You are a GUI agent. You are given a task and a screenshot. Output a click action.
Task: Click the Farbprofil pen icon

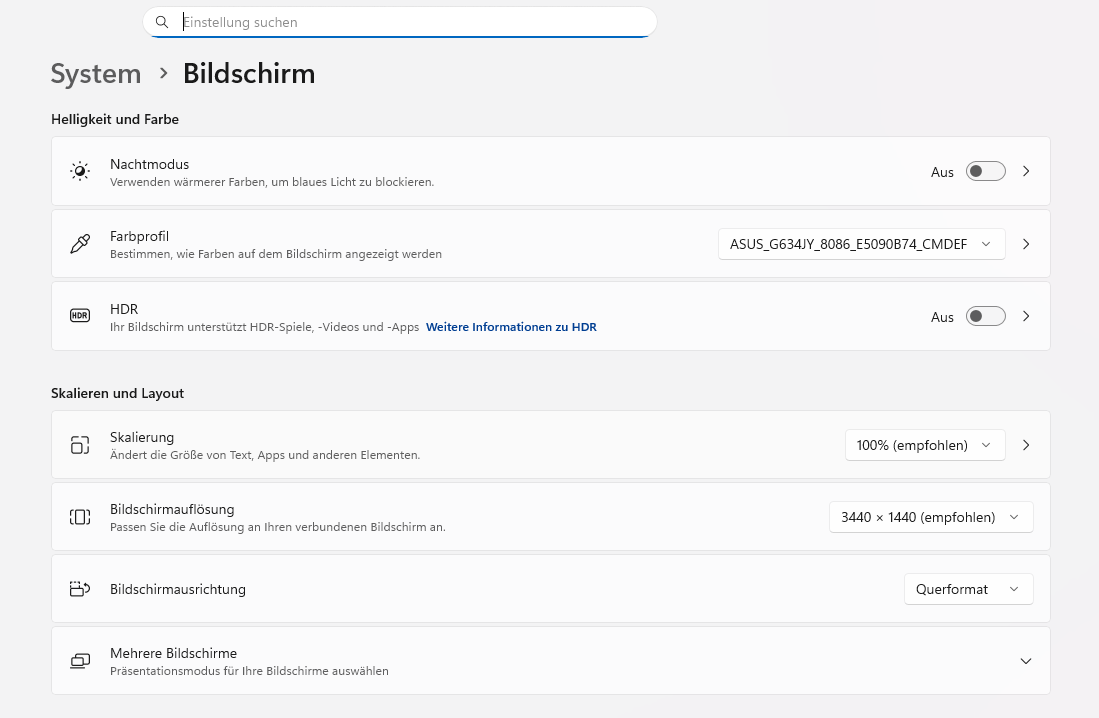tap(80, 244)
